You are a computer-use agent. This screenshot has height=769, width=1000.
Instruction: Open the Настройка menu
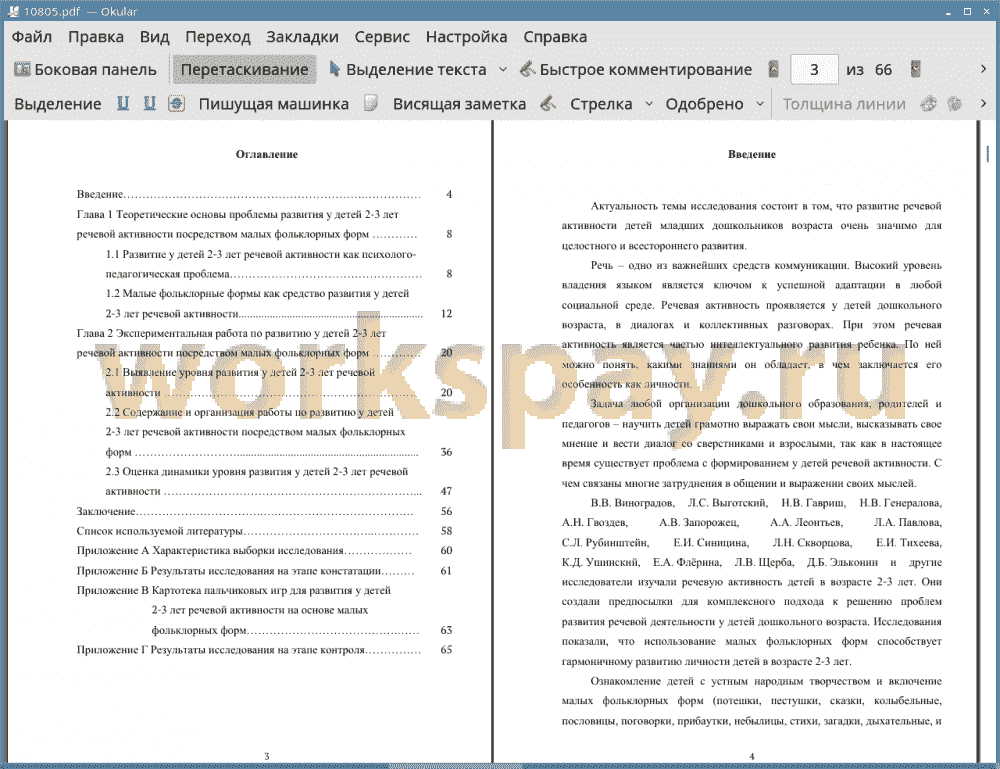(x=466, y=37)
